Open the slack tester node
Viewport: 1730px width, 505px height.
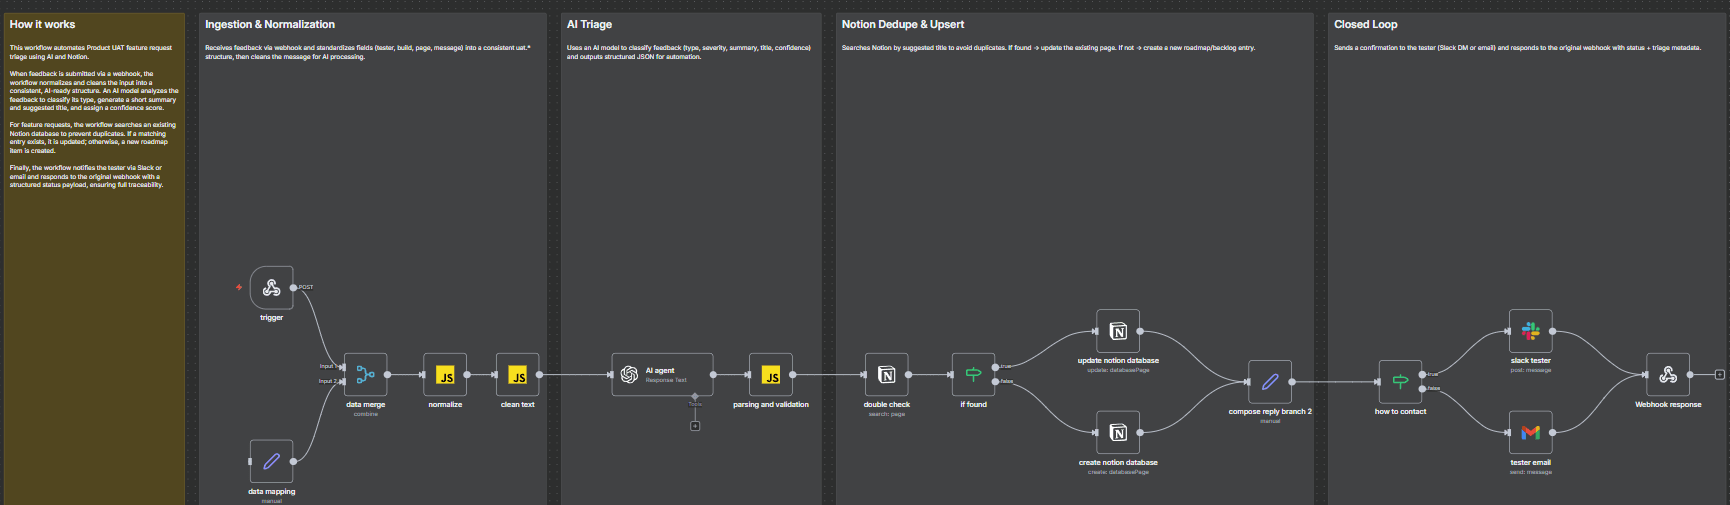1530,331
